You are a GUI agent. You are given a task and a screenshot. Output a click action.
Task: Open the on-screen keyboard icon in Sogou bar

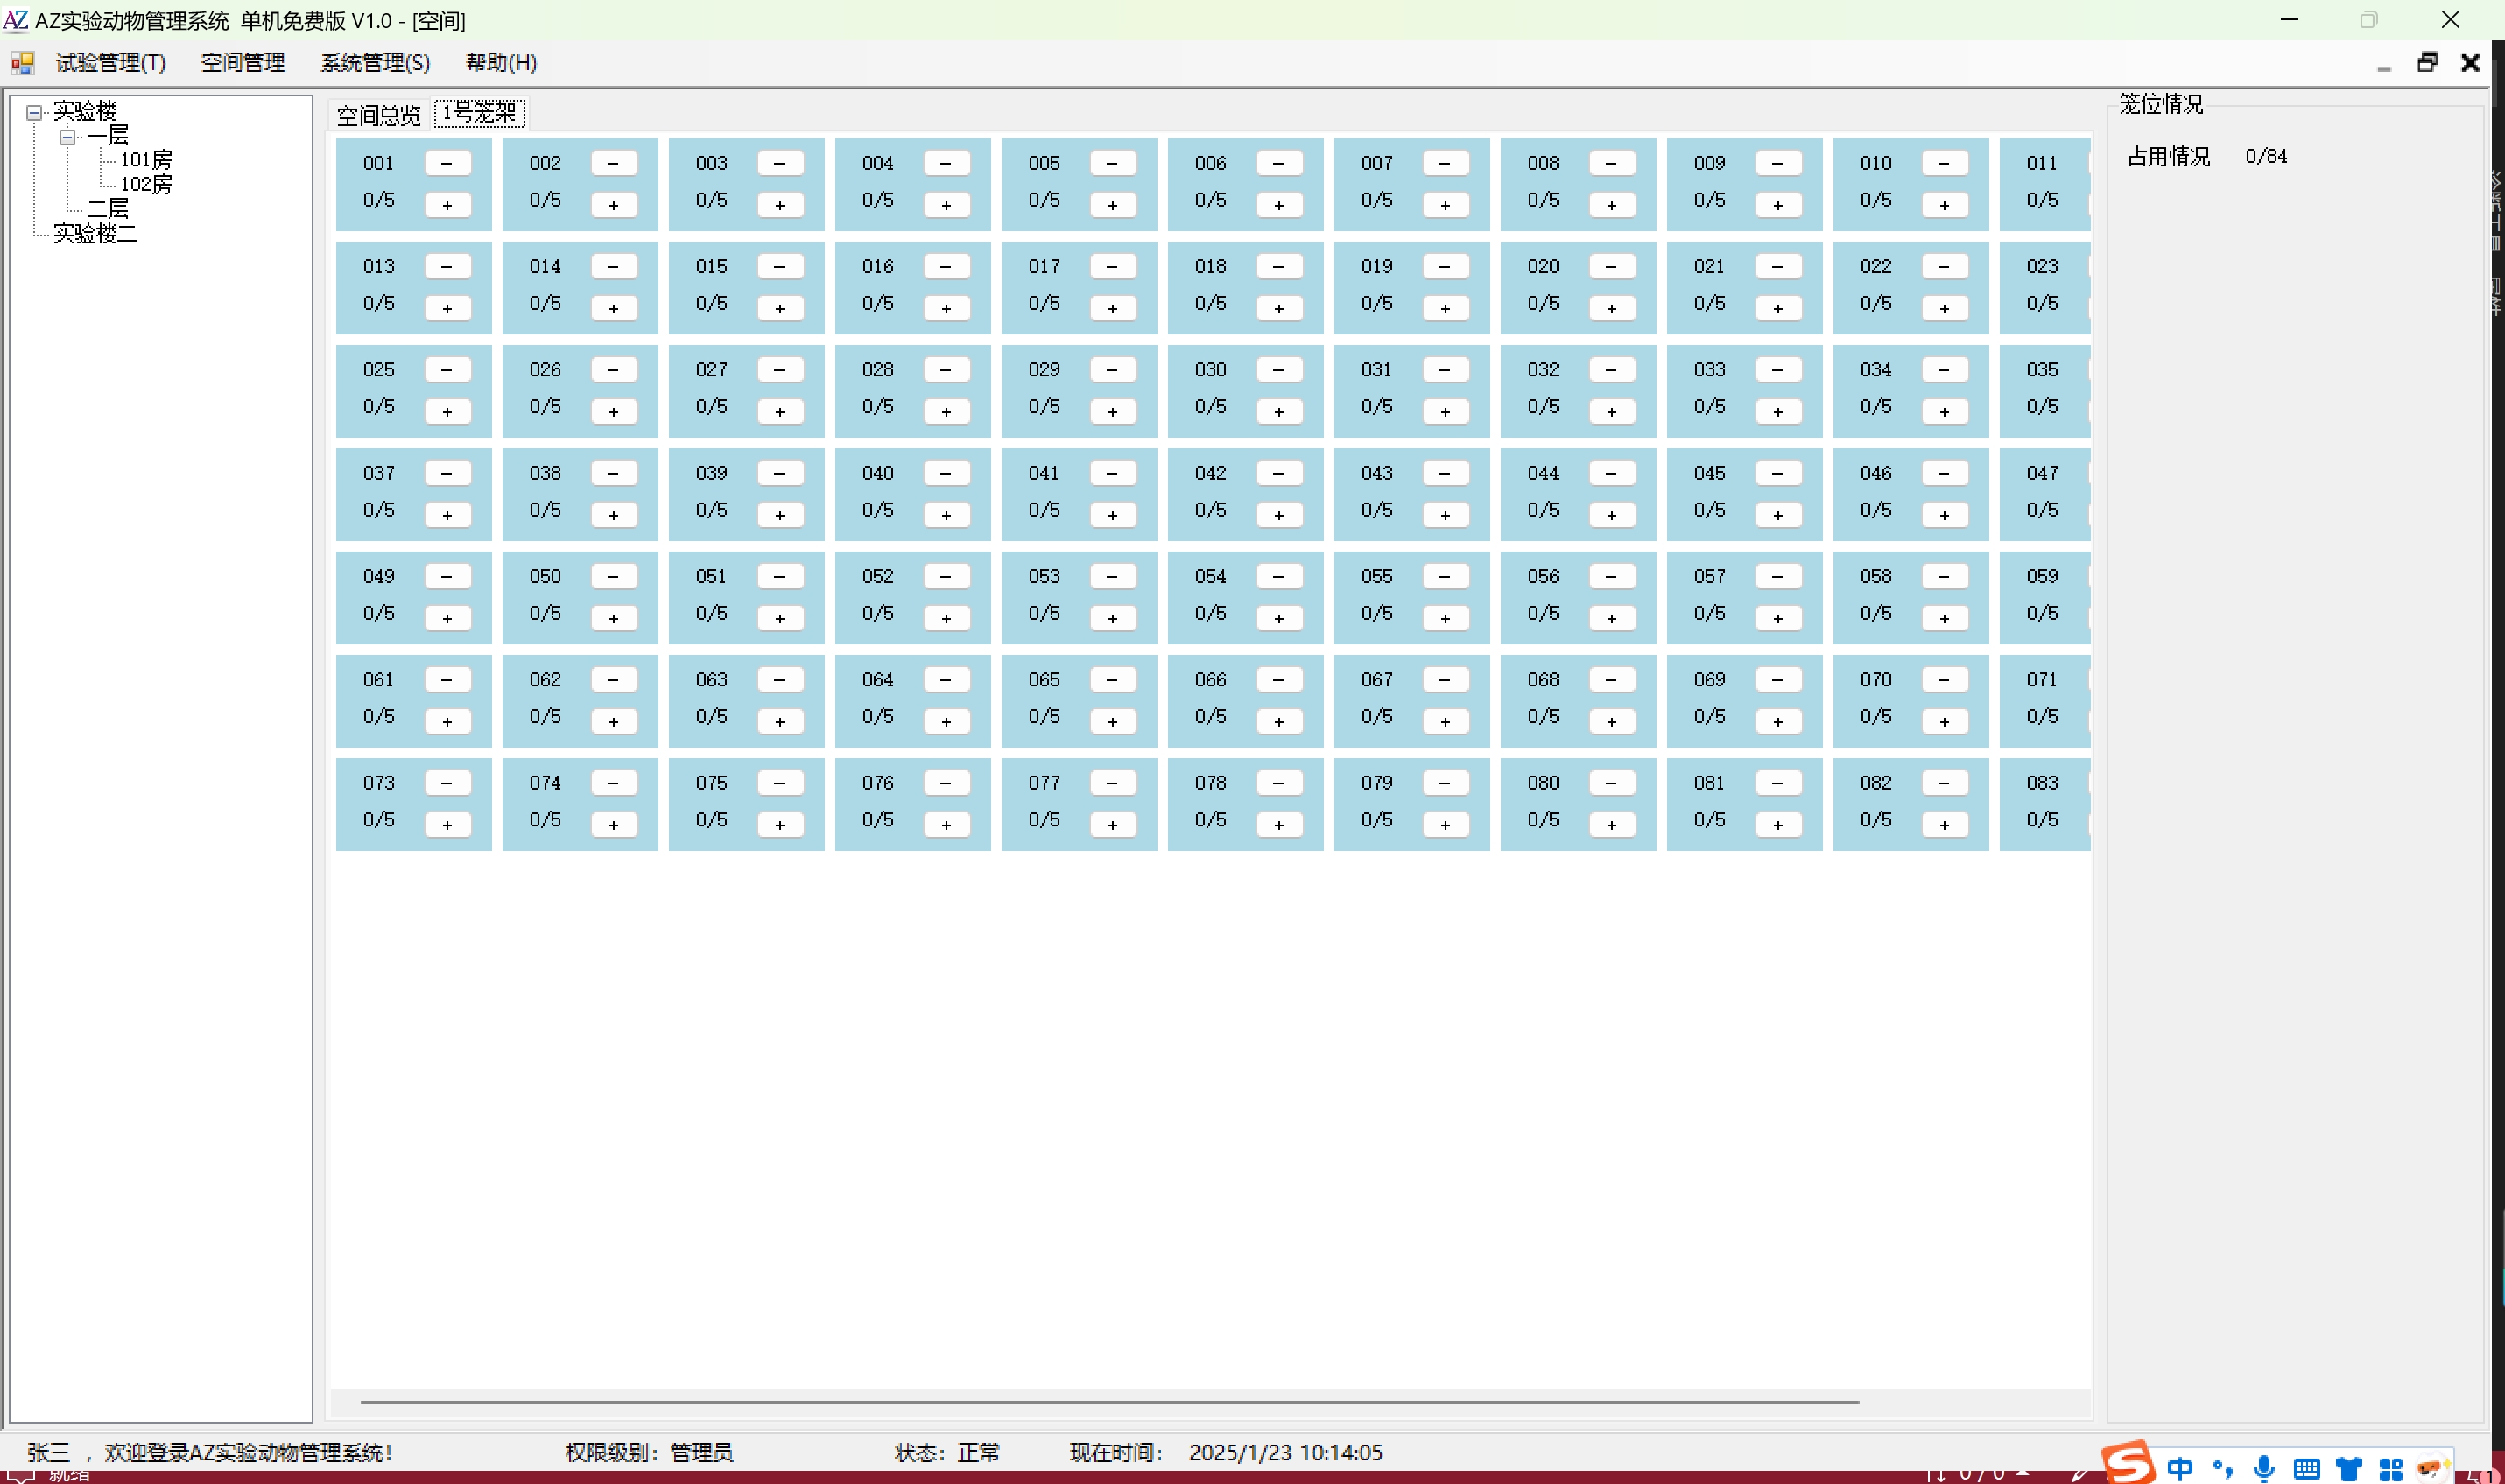(x=2308, y=1468)
